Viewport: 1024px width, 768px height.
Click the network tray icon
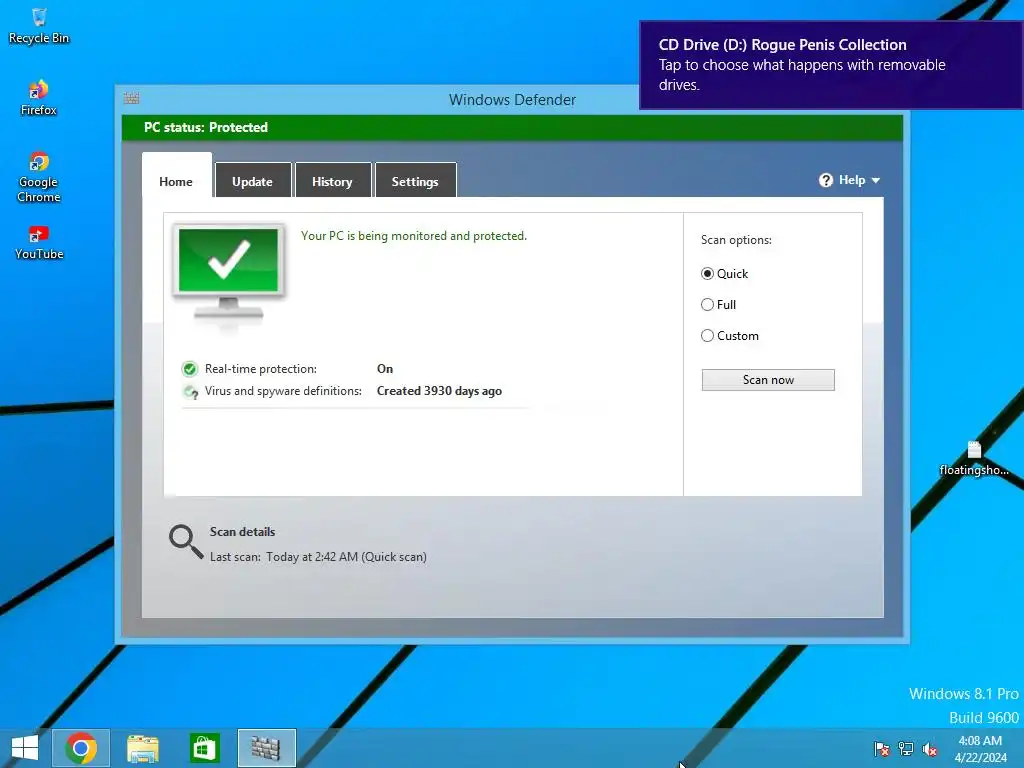(x=906, y=748)
